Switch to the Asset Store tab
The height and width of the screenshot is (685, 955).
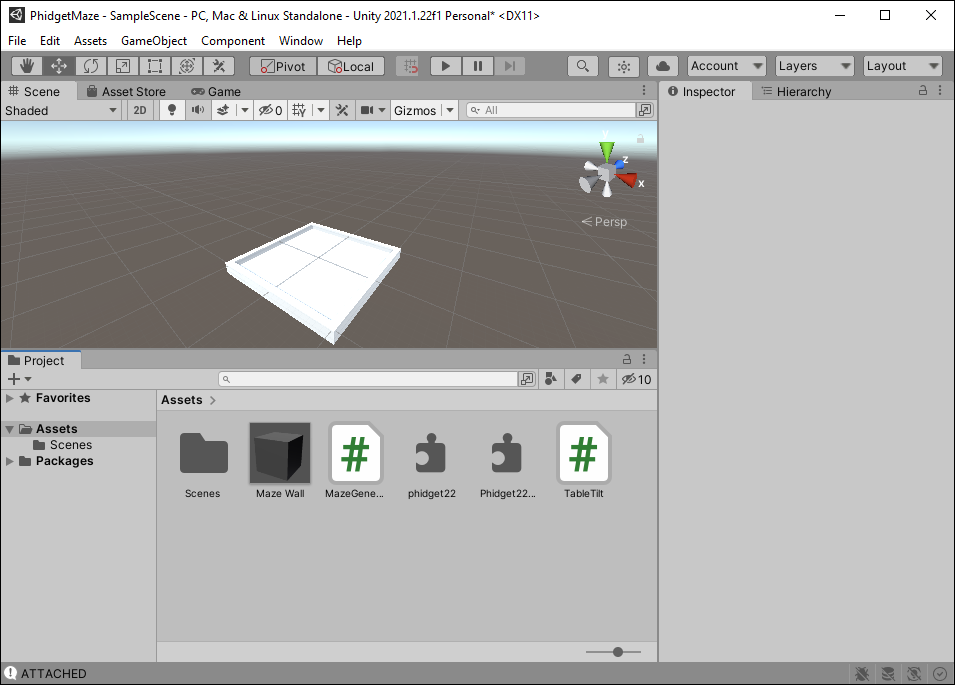127,91
